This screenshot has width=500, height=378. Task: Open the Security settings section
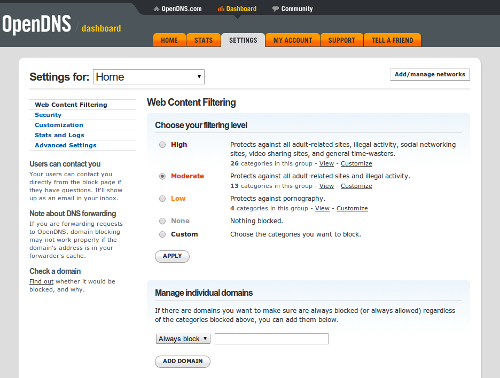click(48, 115)
